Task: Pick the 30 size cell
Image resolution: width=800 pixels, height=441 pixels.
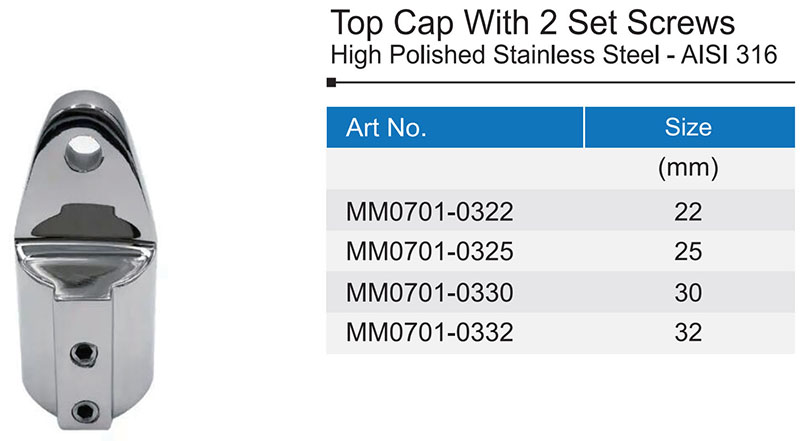Action: tap(688, 293)
